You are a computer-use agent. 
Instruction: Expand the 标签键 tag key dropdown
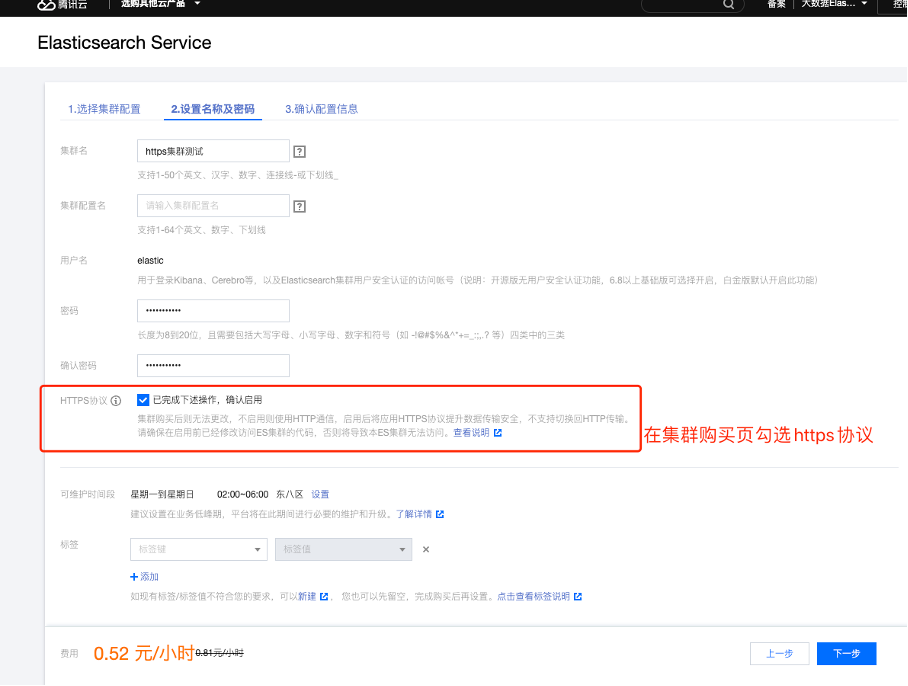point(198,549)
